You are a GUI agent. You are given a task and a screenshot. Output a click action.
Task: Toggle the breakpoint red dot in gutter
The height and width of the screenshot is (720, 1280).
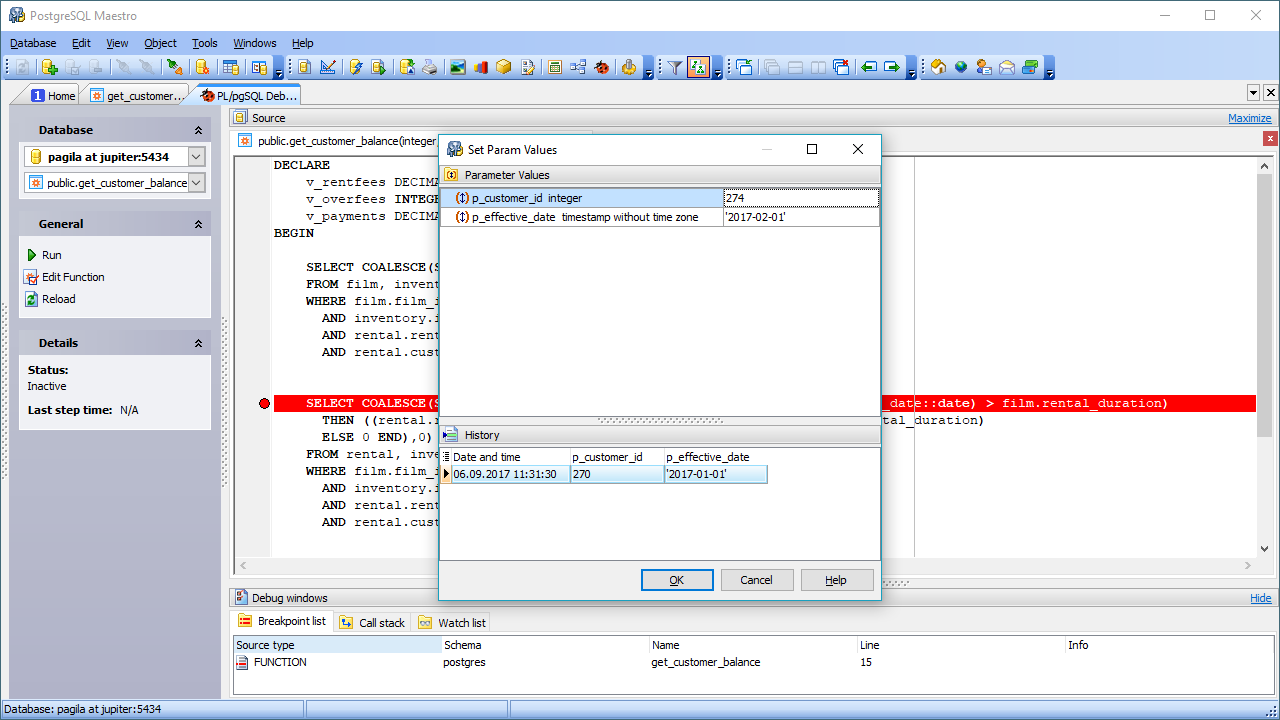tap(264, 403)
